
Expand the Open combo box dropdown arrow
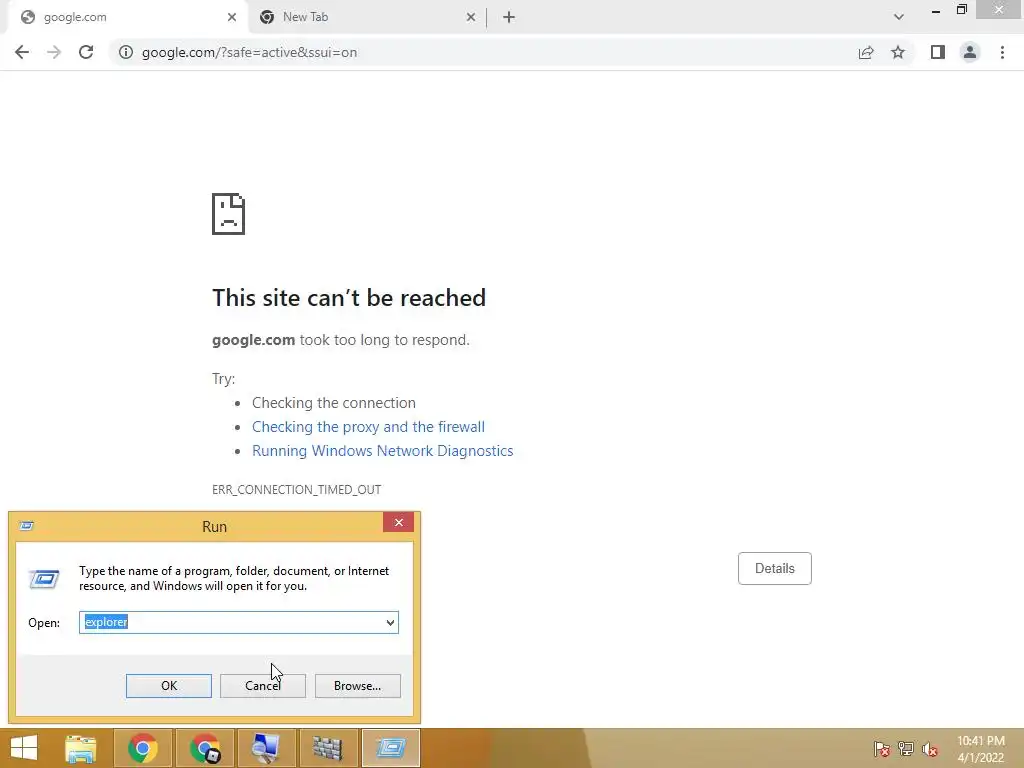click(390, 622)
